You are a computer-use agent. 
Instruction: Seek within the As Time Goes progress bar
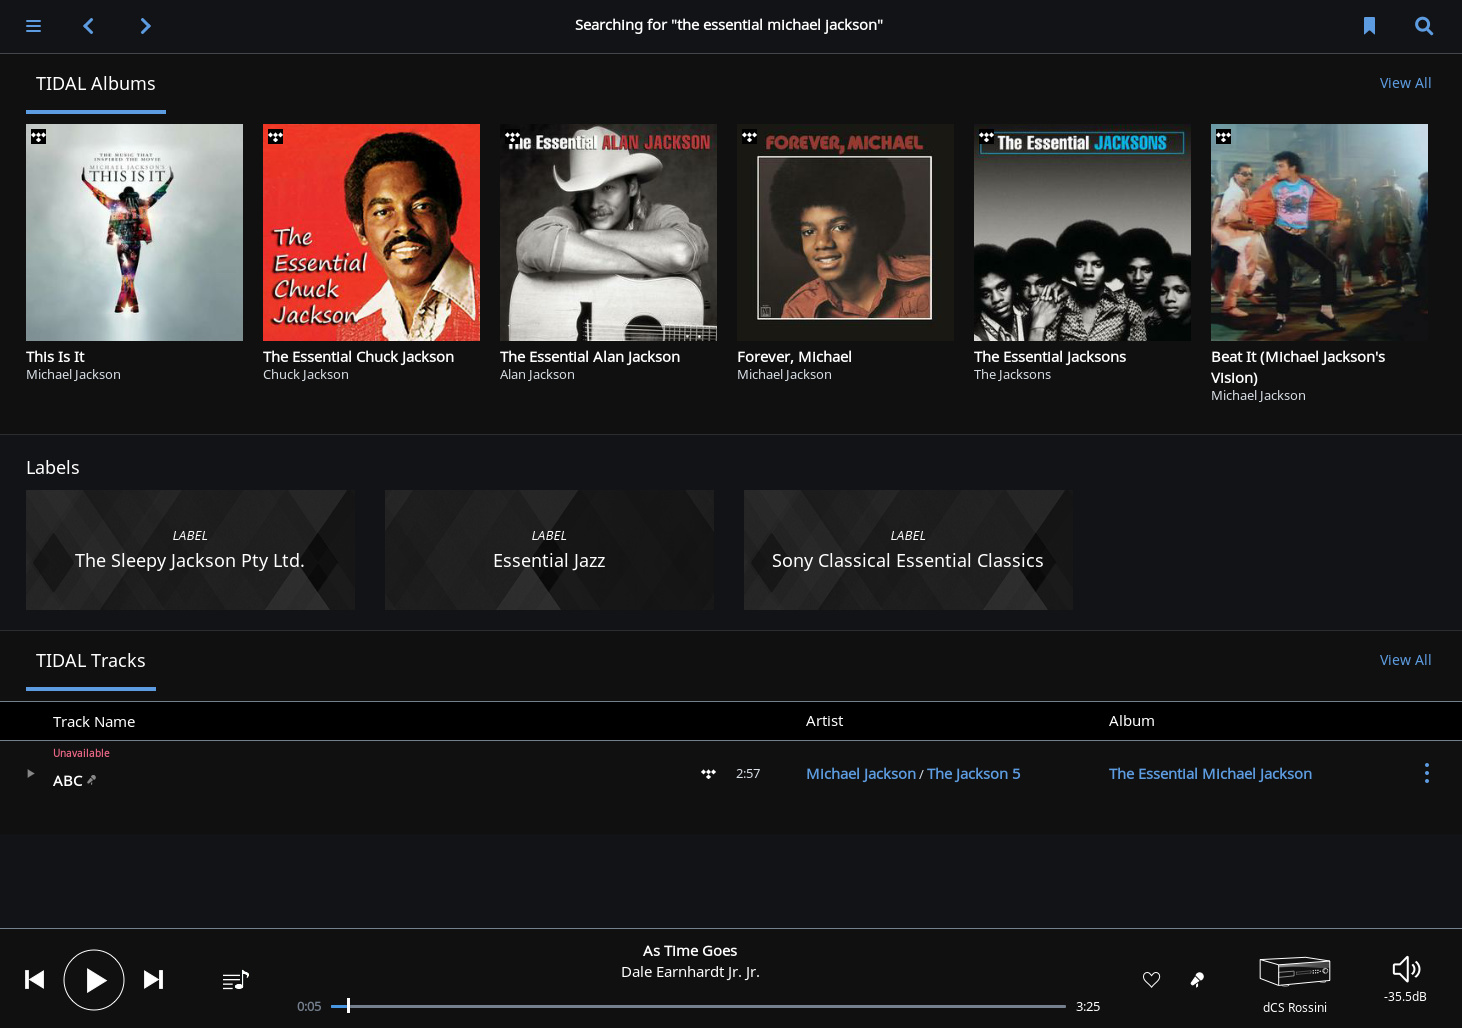click(698, 1006)
